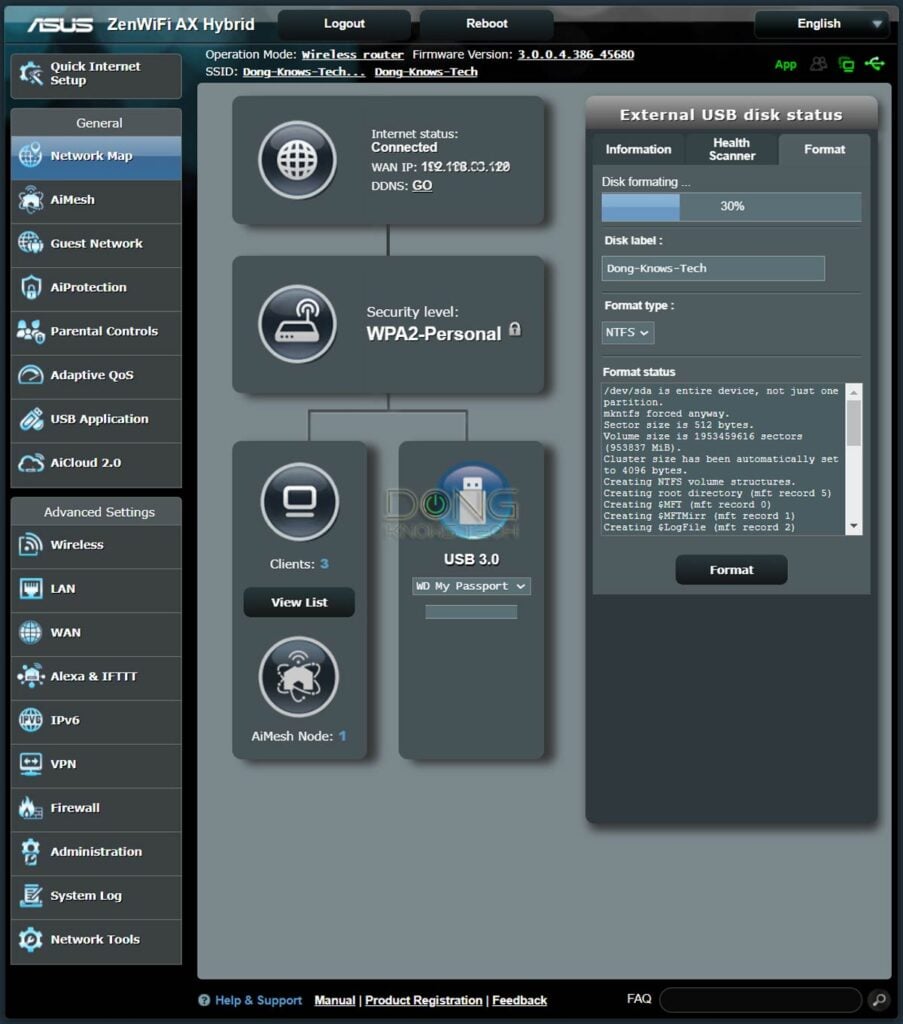The width and height of the screenshot is (903, 1024).
Task: Click the USB 3.0 drive icon
Action: 472,501
